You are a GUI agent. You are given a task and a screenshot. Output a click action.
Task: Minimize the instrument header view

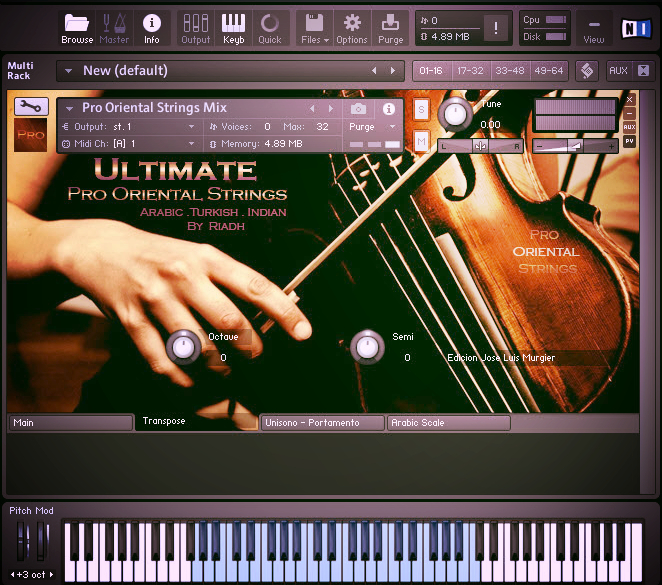pyautogui.click(x=629, y=114)
